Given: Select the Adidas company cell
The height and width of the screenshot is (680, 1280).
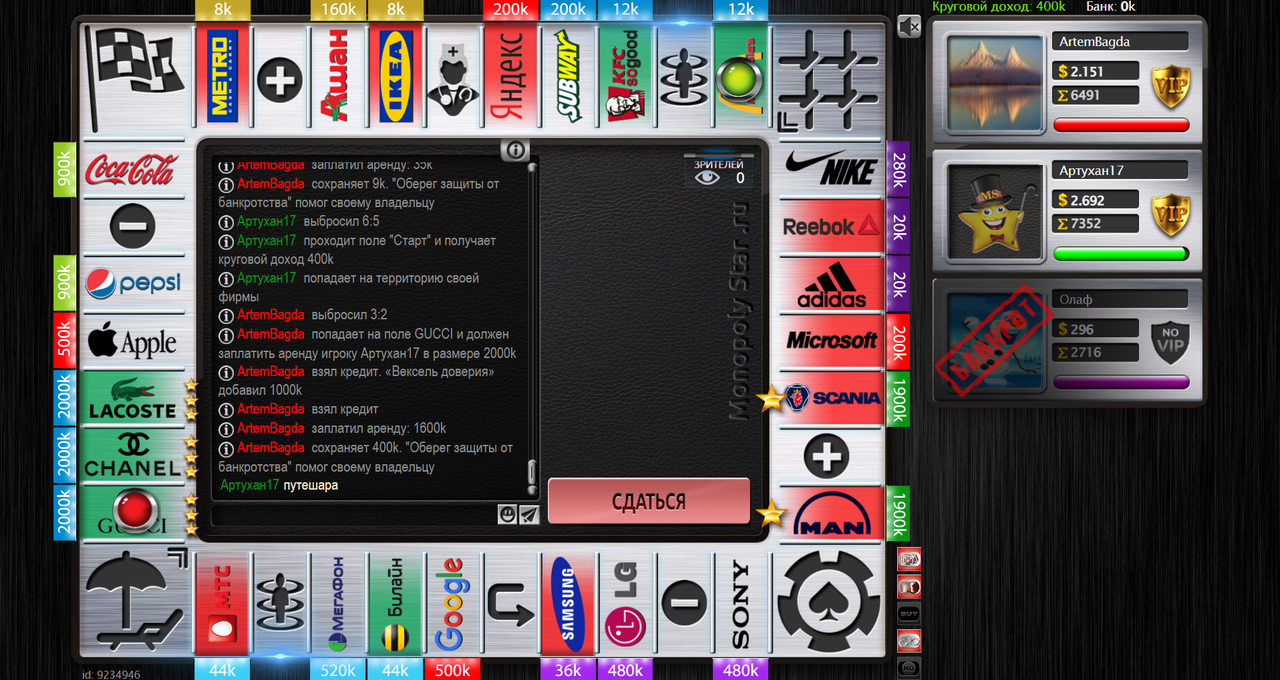Looking at the screenshot, I should pos(830,284).
